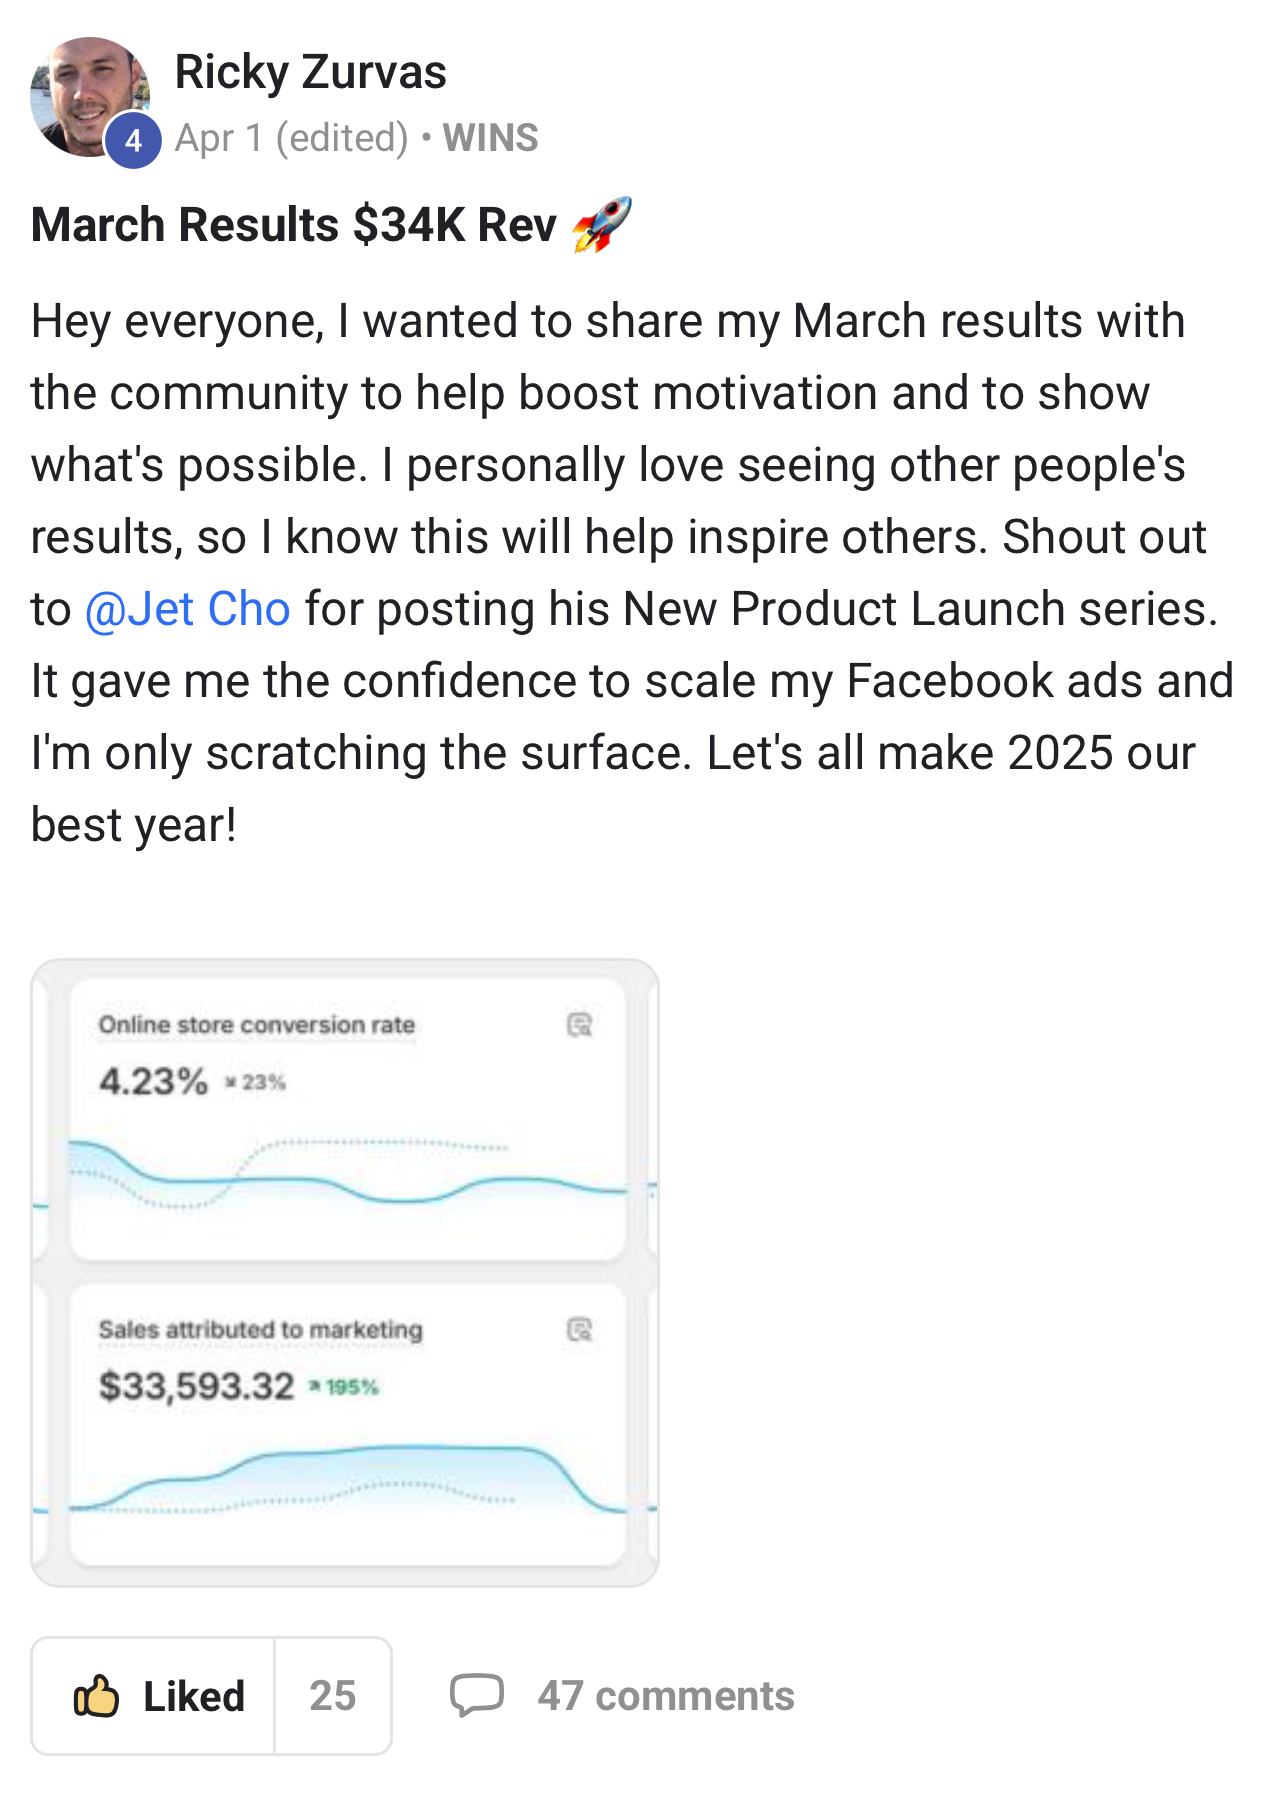Click the $33,593.32 sales figure
The width and height of the screenshot is (1284, 1796).
pos(196,1386)
